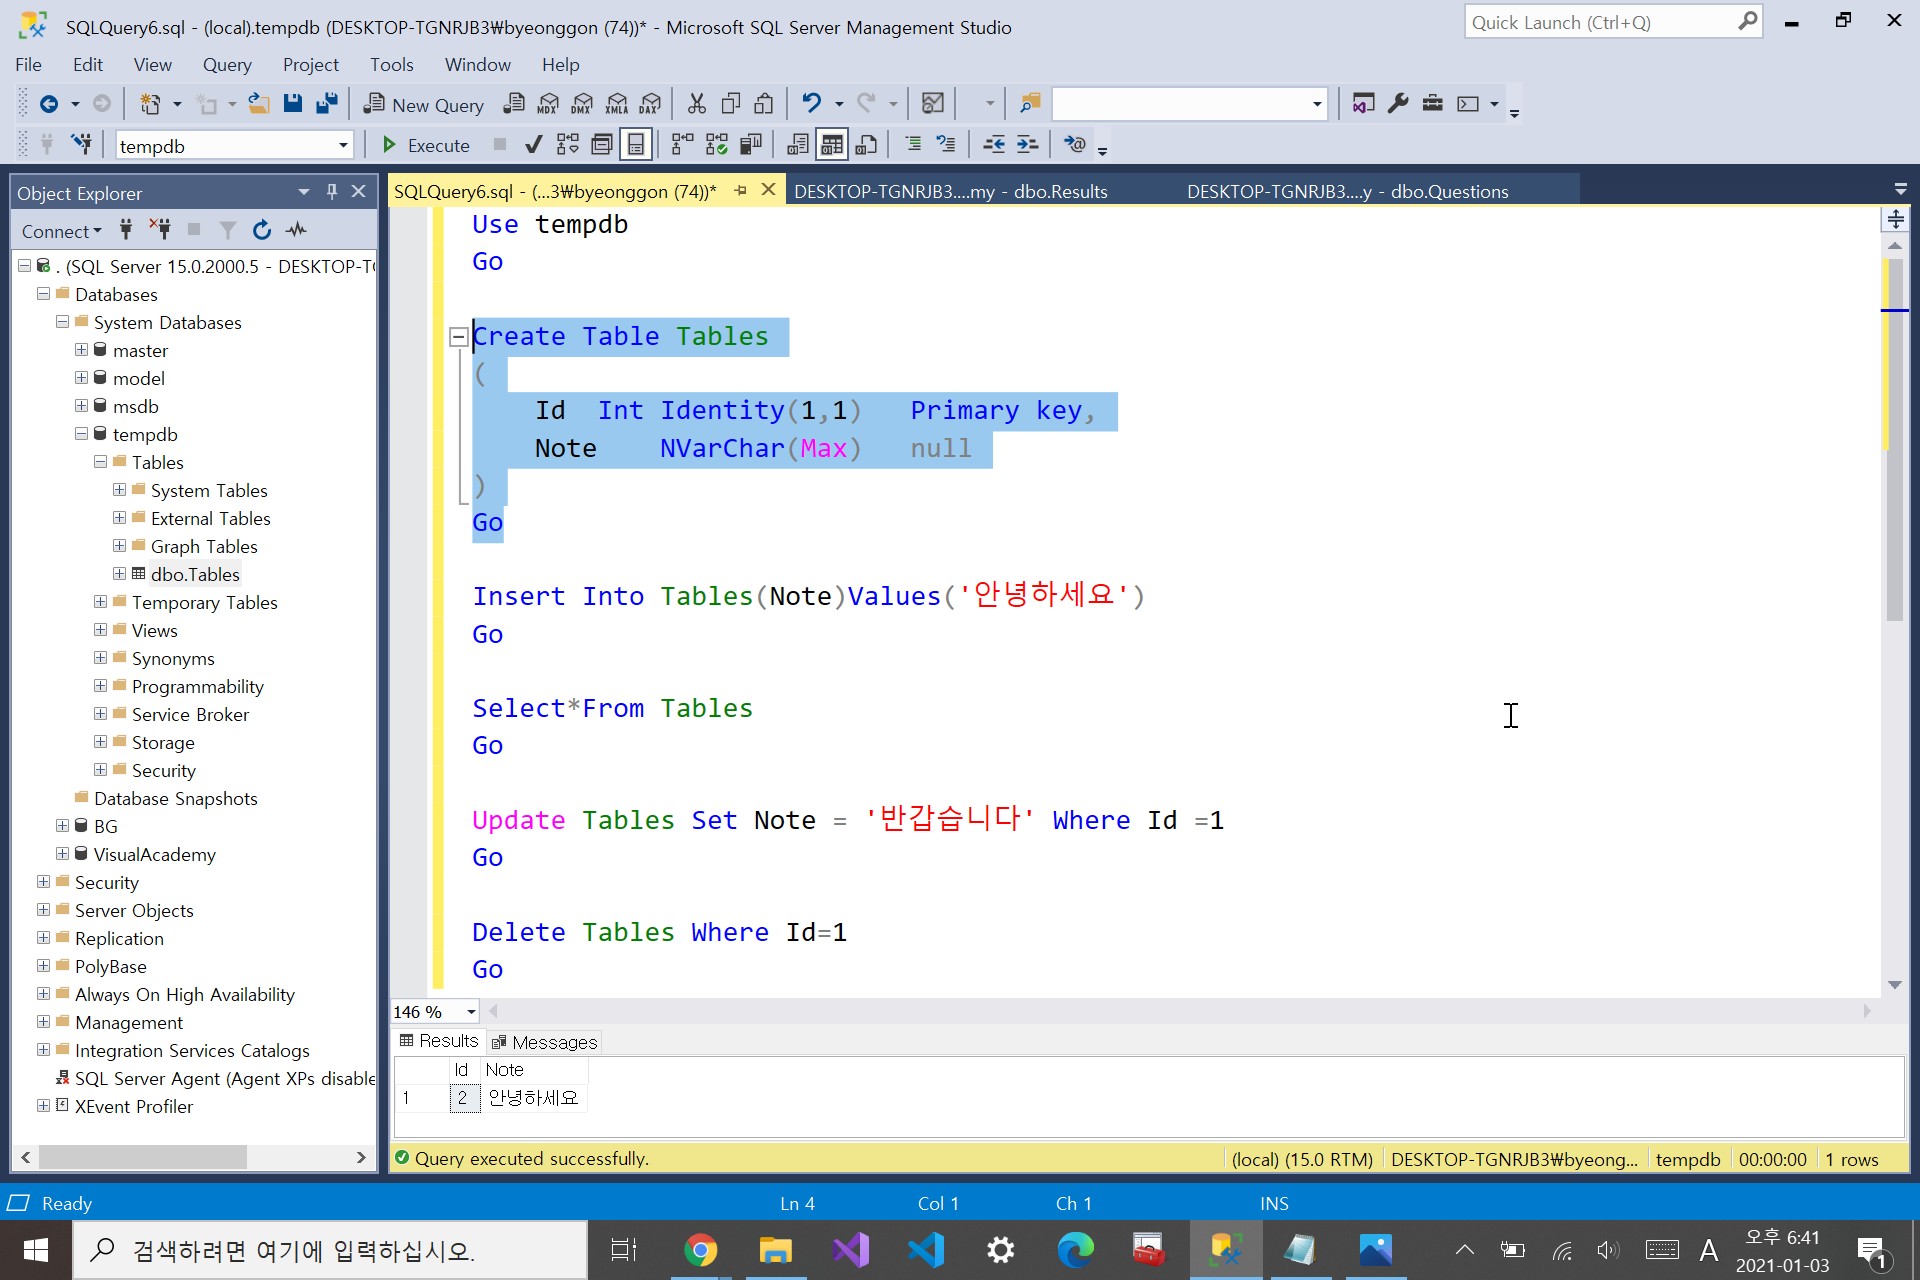Image resolution: width=1920 pixels, height=1280 pixels.
Task: Open the XMLA query icon
Action: 617,104
